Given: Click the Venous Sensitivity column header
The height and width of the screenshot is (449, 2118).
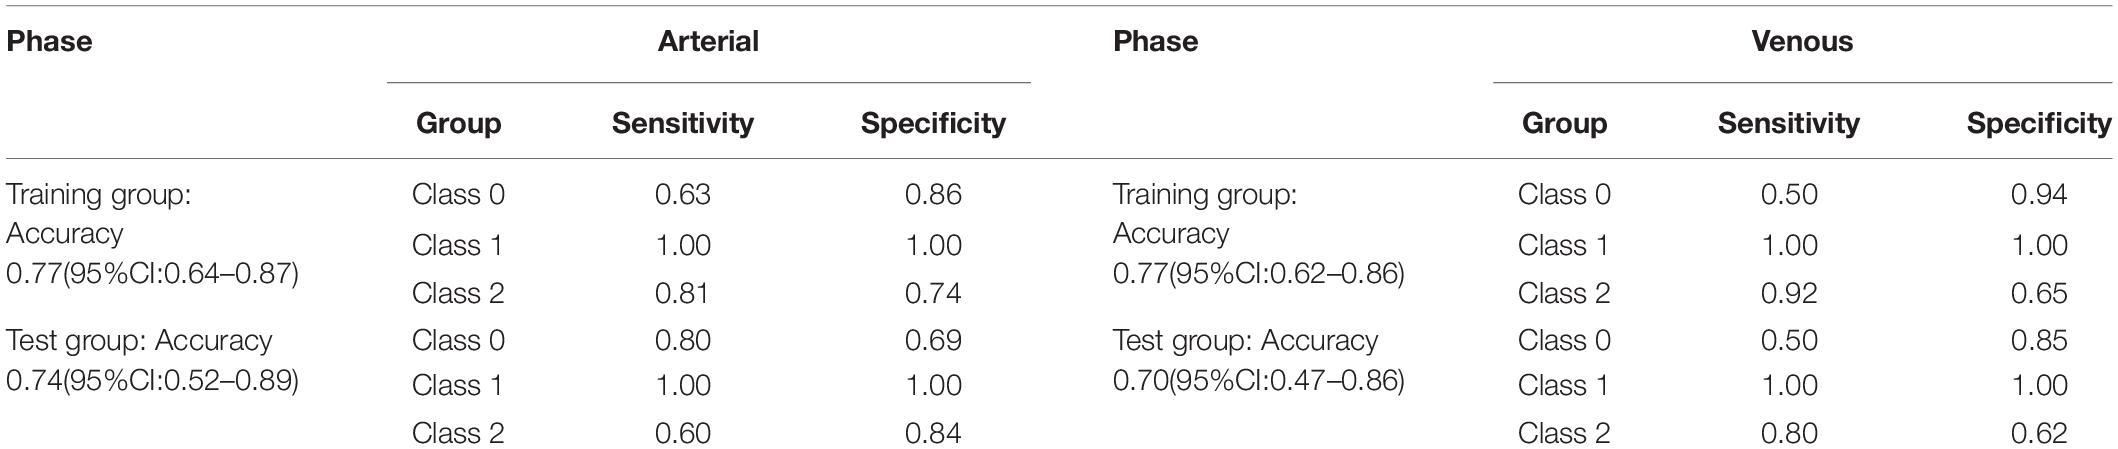Looking at the screenshot, I should [x=1789, y=123].
